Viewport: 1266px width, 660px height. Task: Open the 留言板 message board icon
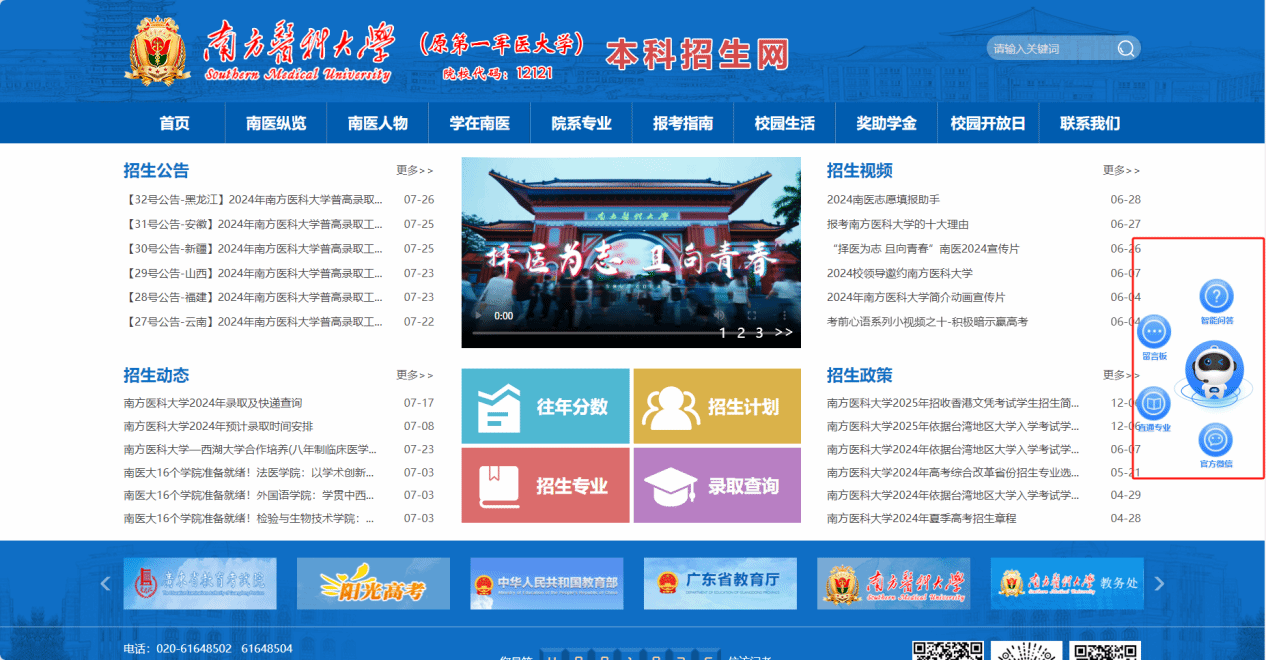1154,330
